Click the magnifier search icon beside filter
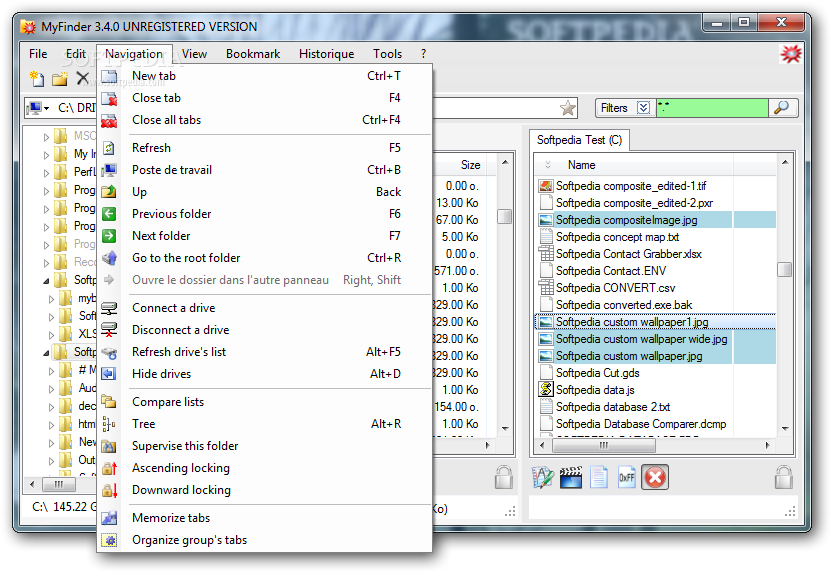 coord(782,108)
